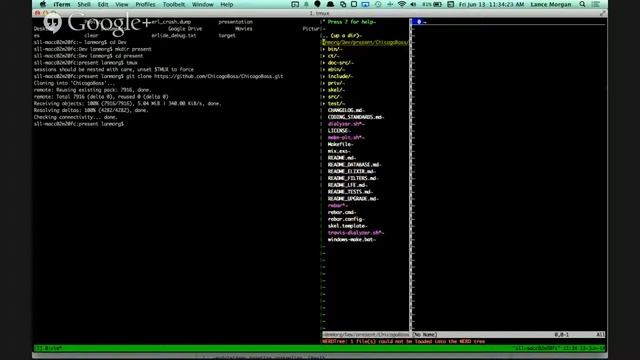Click the '[No Name]' vim status line
640x360 pixels.
[508, 335]
